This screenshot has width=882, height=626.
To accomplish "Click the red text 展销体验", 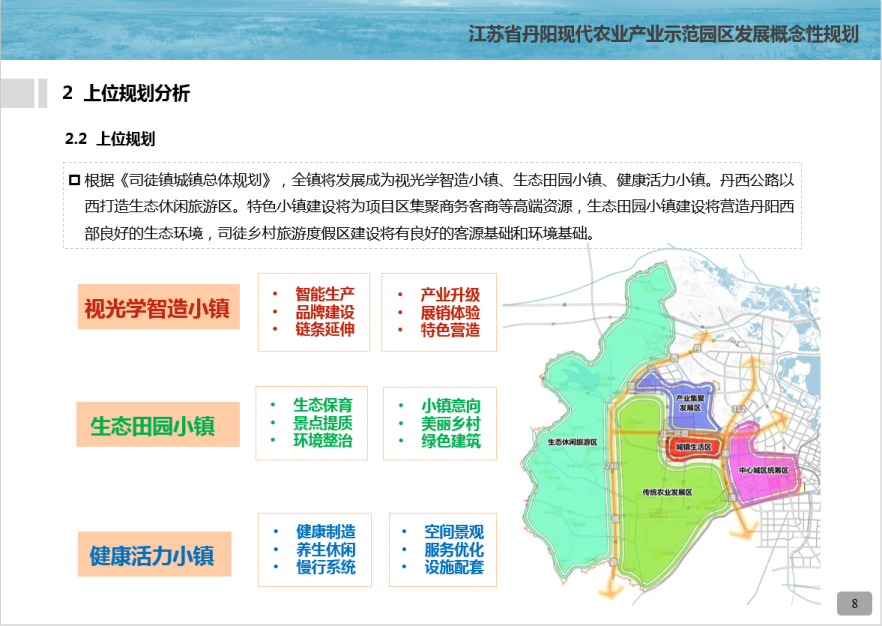I will [x=450, y=312].
